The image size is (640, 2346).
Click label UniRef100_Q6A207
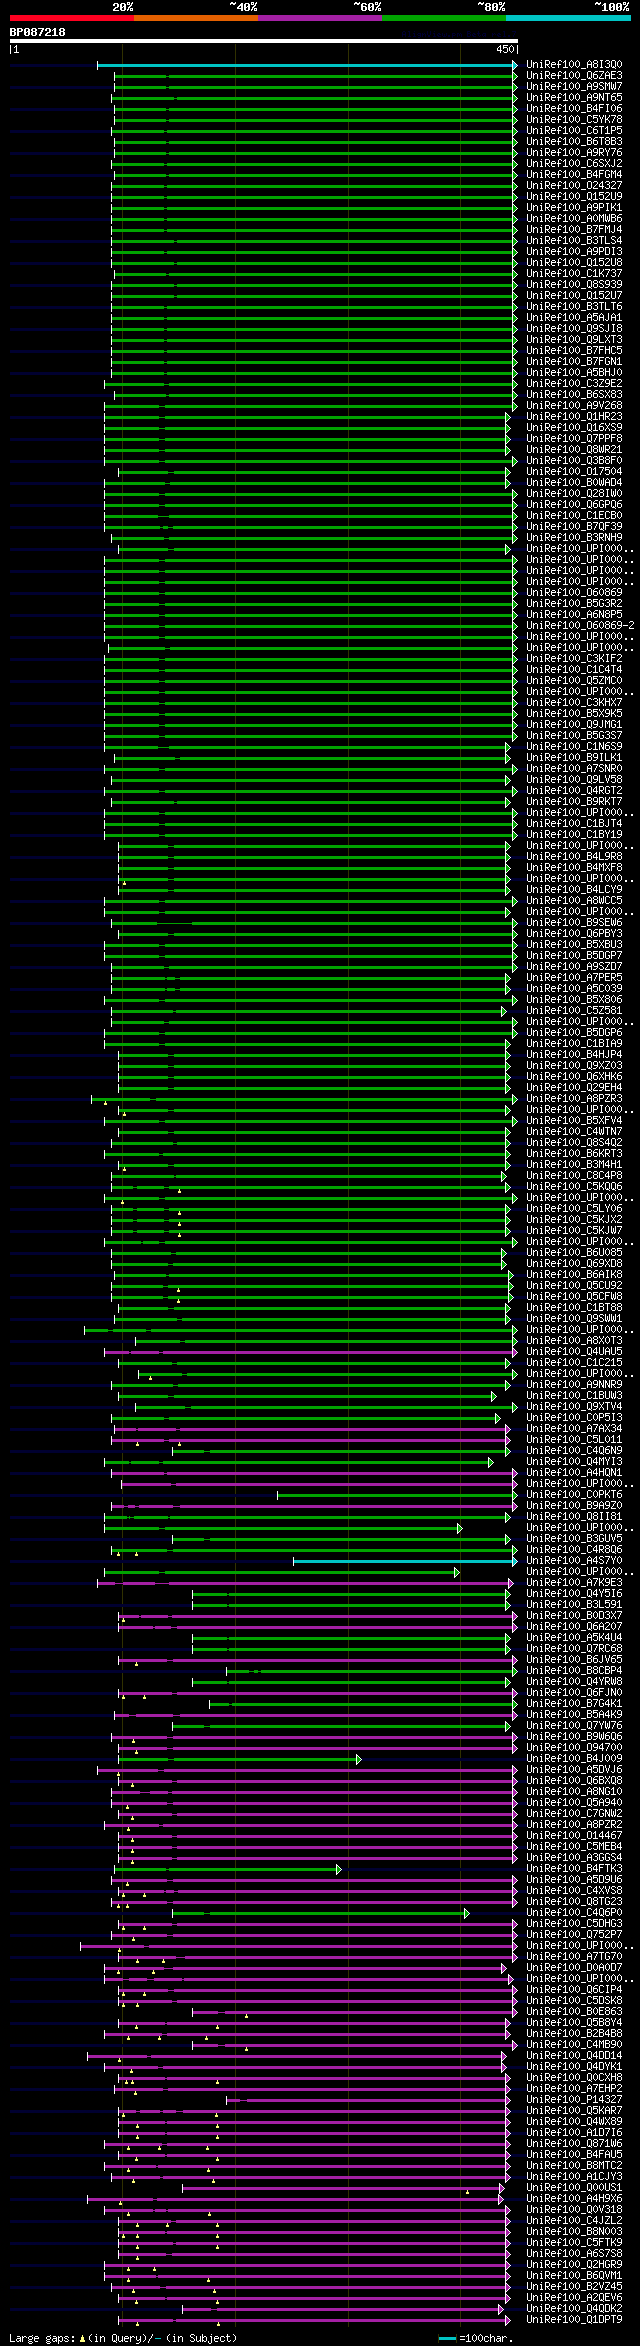click(574, 1627)
